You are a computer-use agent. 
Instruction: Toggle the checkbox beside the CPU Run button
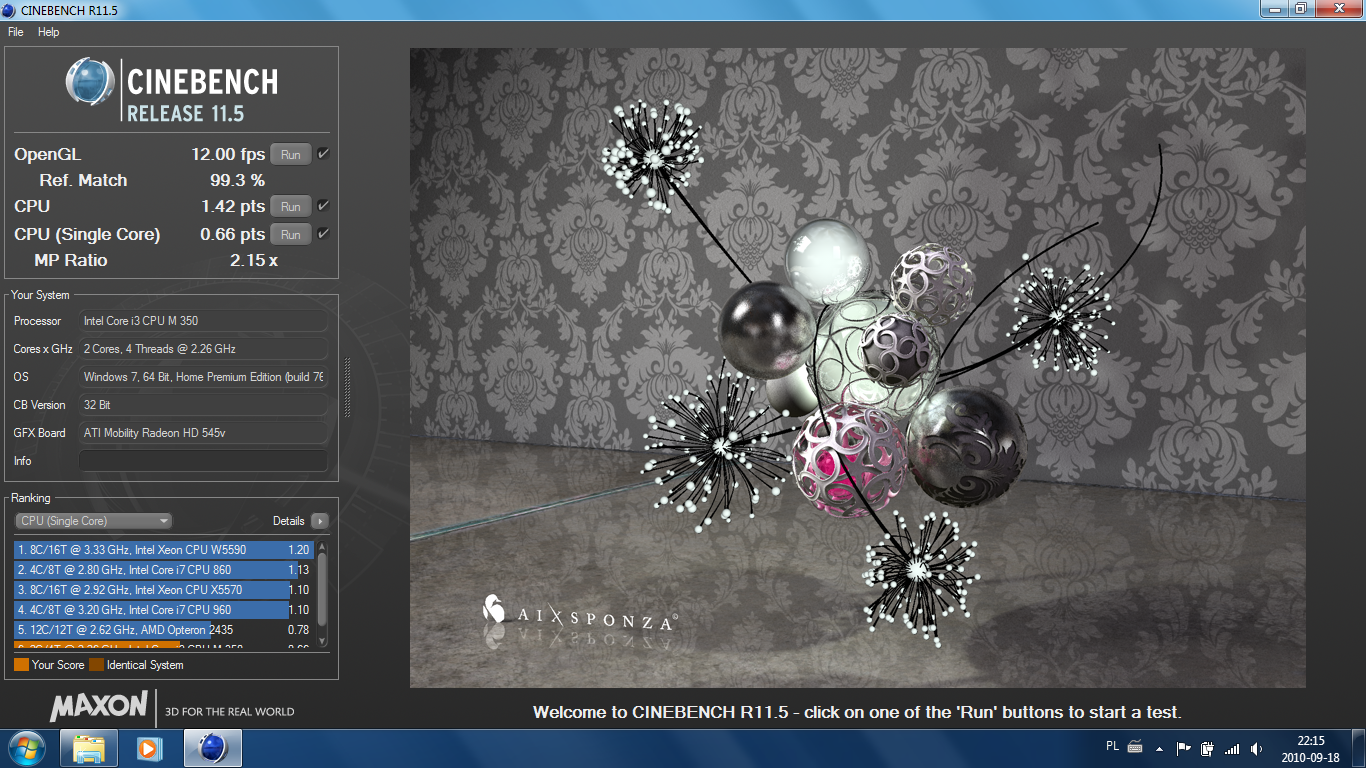[323, 206]
